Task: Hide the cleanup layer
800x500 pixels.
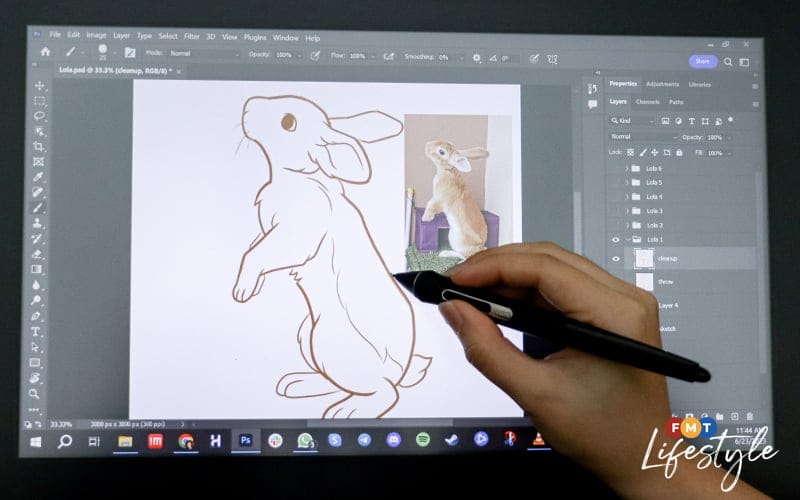Action: pos(615,258)
